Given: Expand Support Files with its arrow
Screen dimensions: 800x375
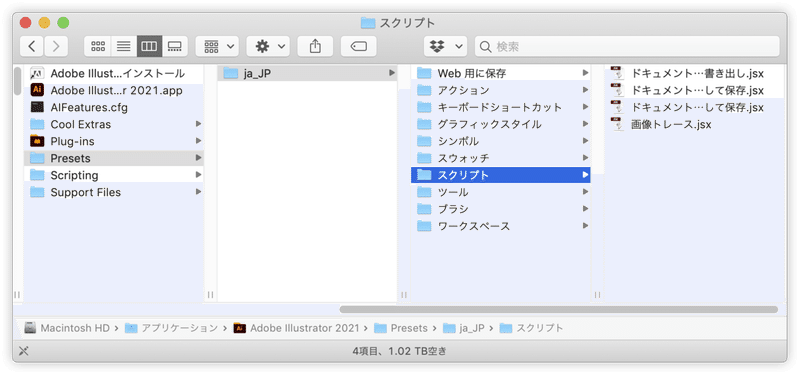Looking at the screenshot, I should point(198,192).
